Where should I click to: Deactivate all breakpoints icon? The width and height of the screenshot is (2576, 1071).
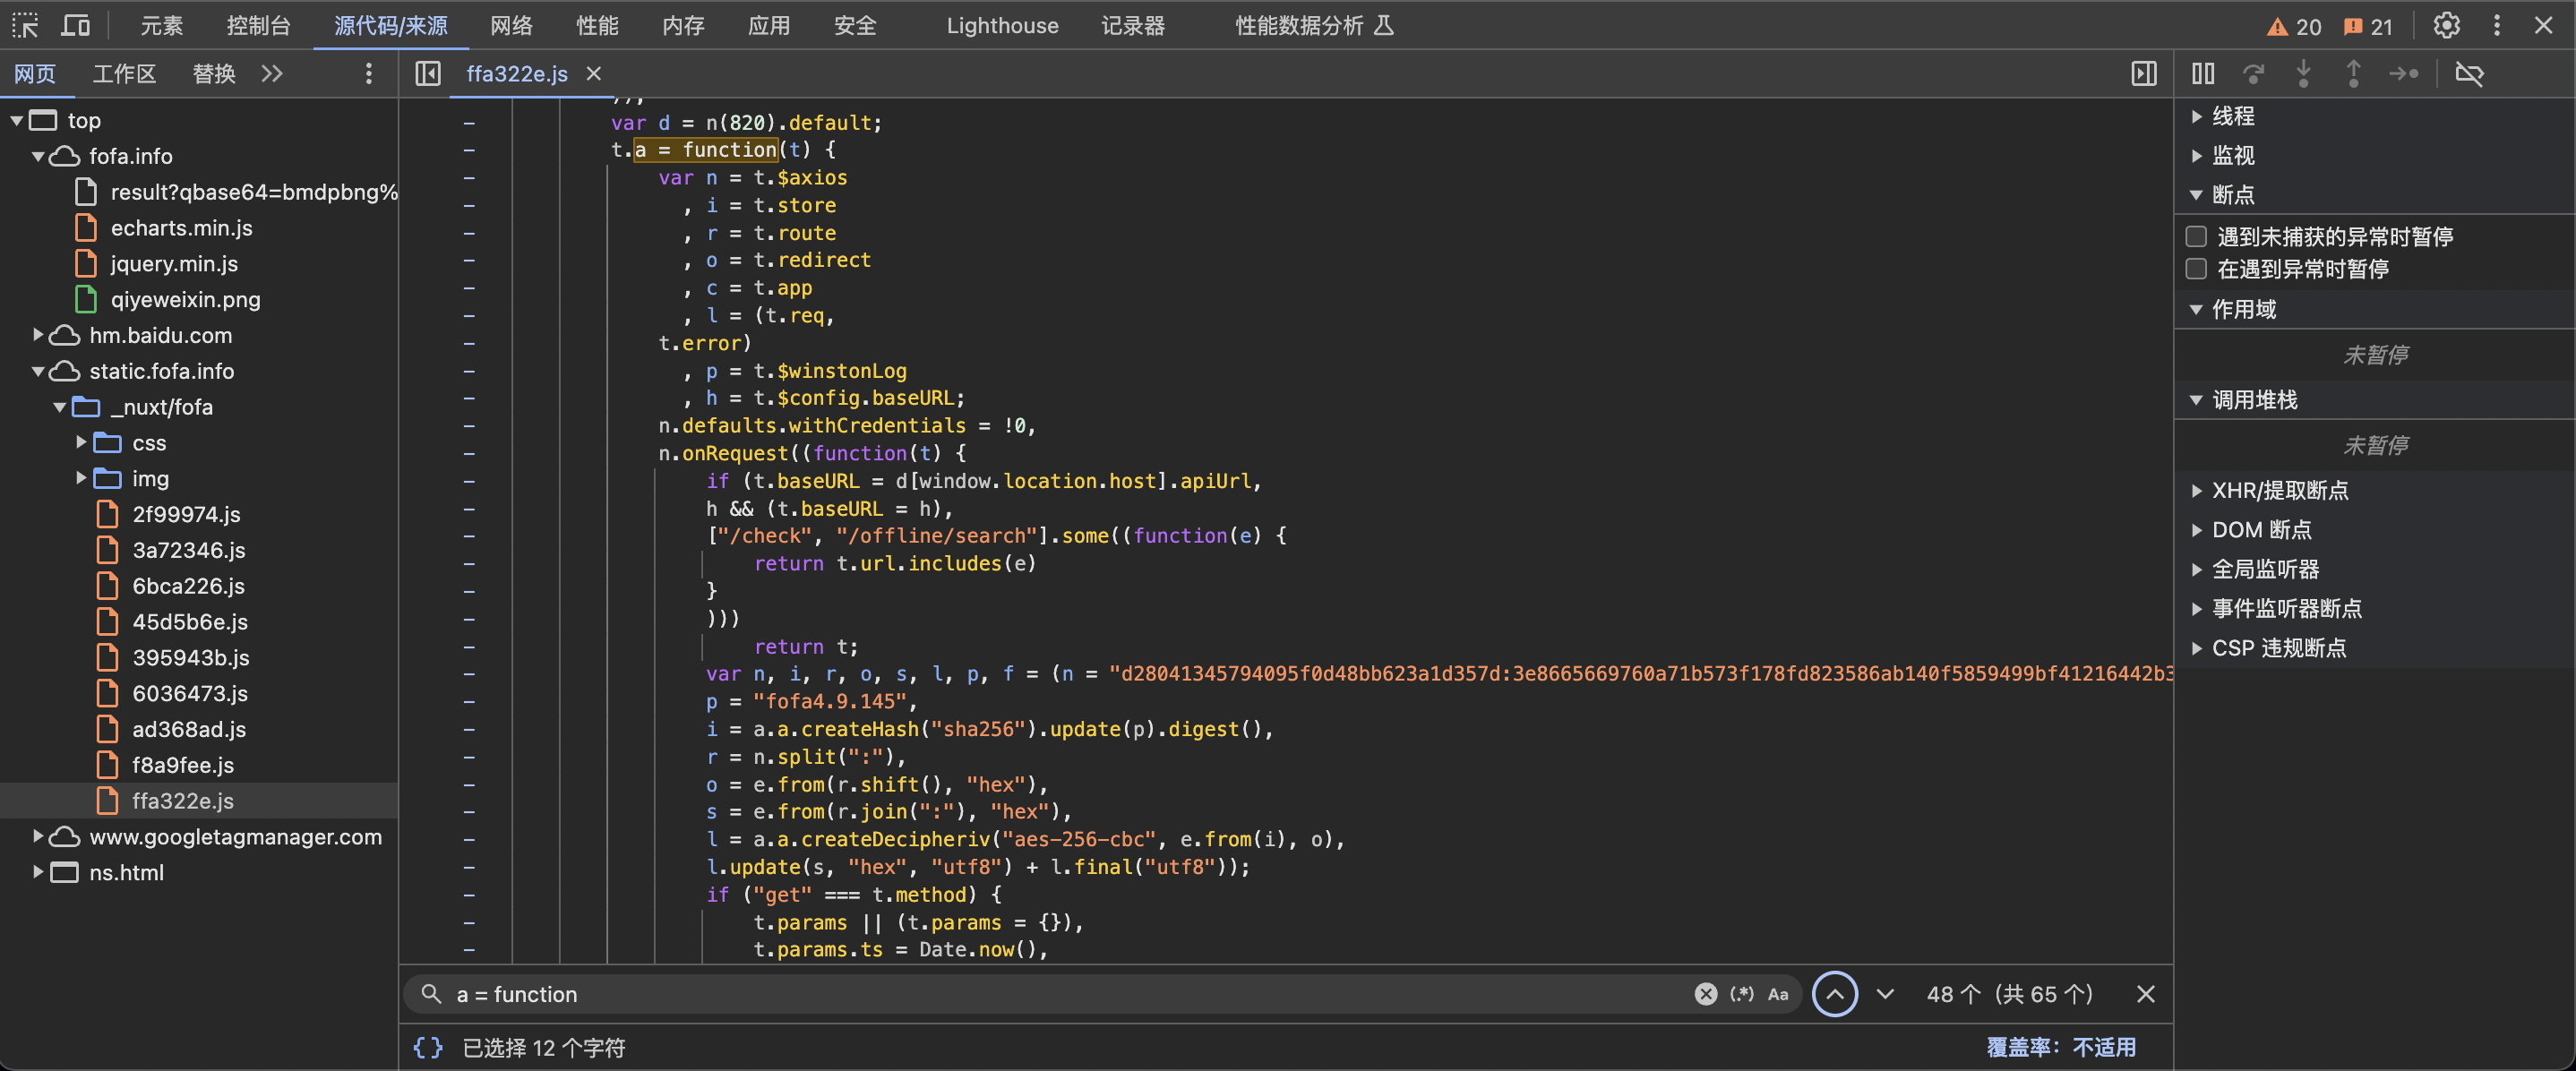click(2469, 73)
